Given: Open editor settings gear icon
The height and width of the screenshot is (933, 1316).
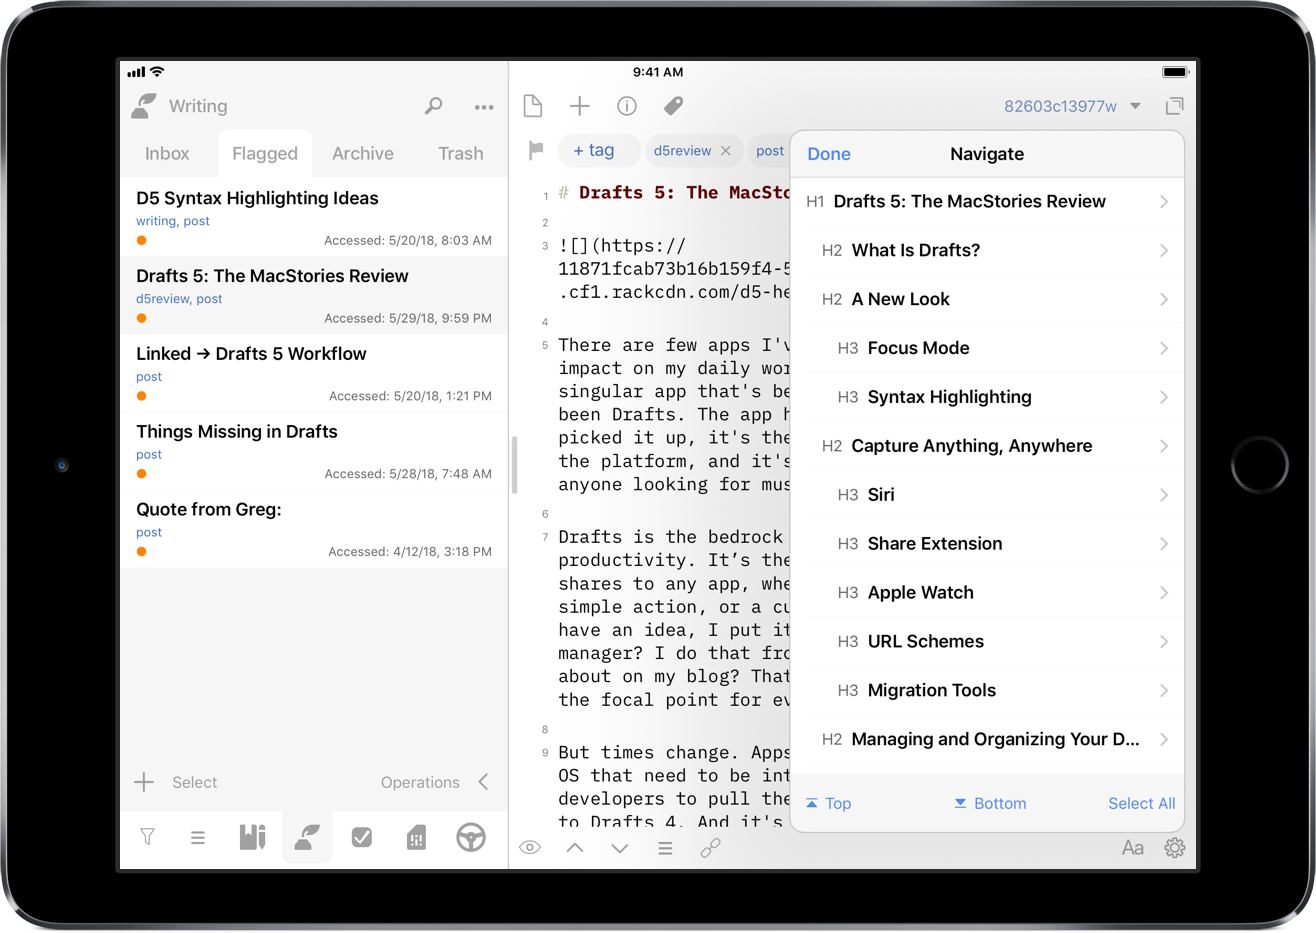Looking at the screenshot, I should (1174, 848).
